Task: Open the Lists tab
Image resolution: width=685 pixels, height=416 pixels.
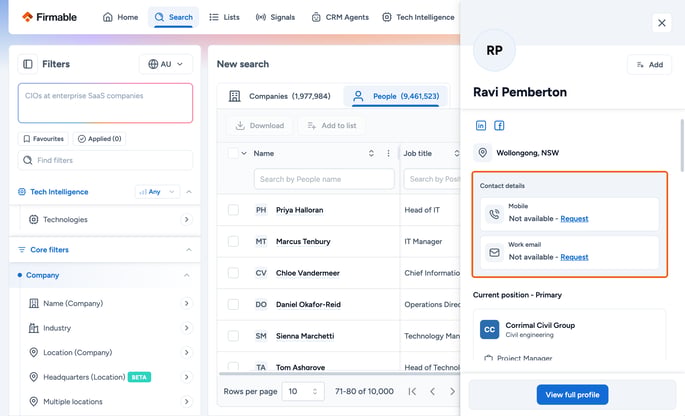Action: point(224,17)
